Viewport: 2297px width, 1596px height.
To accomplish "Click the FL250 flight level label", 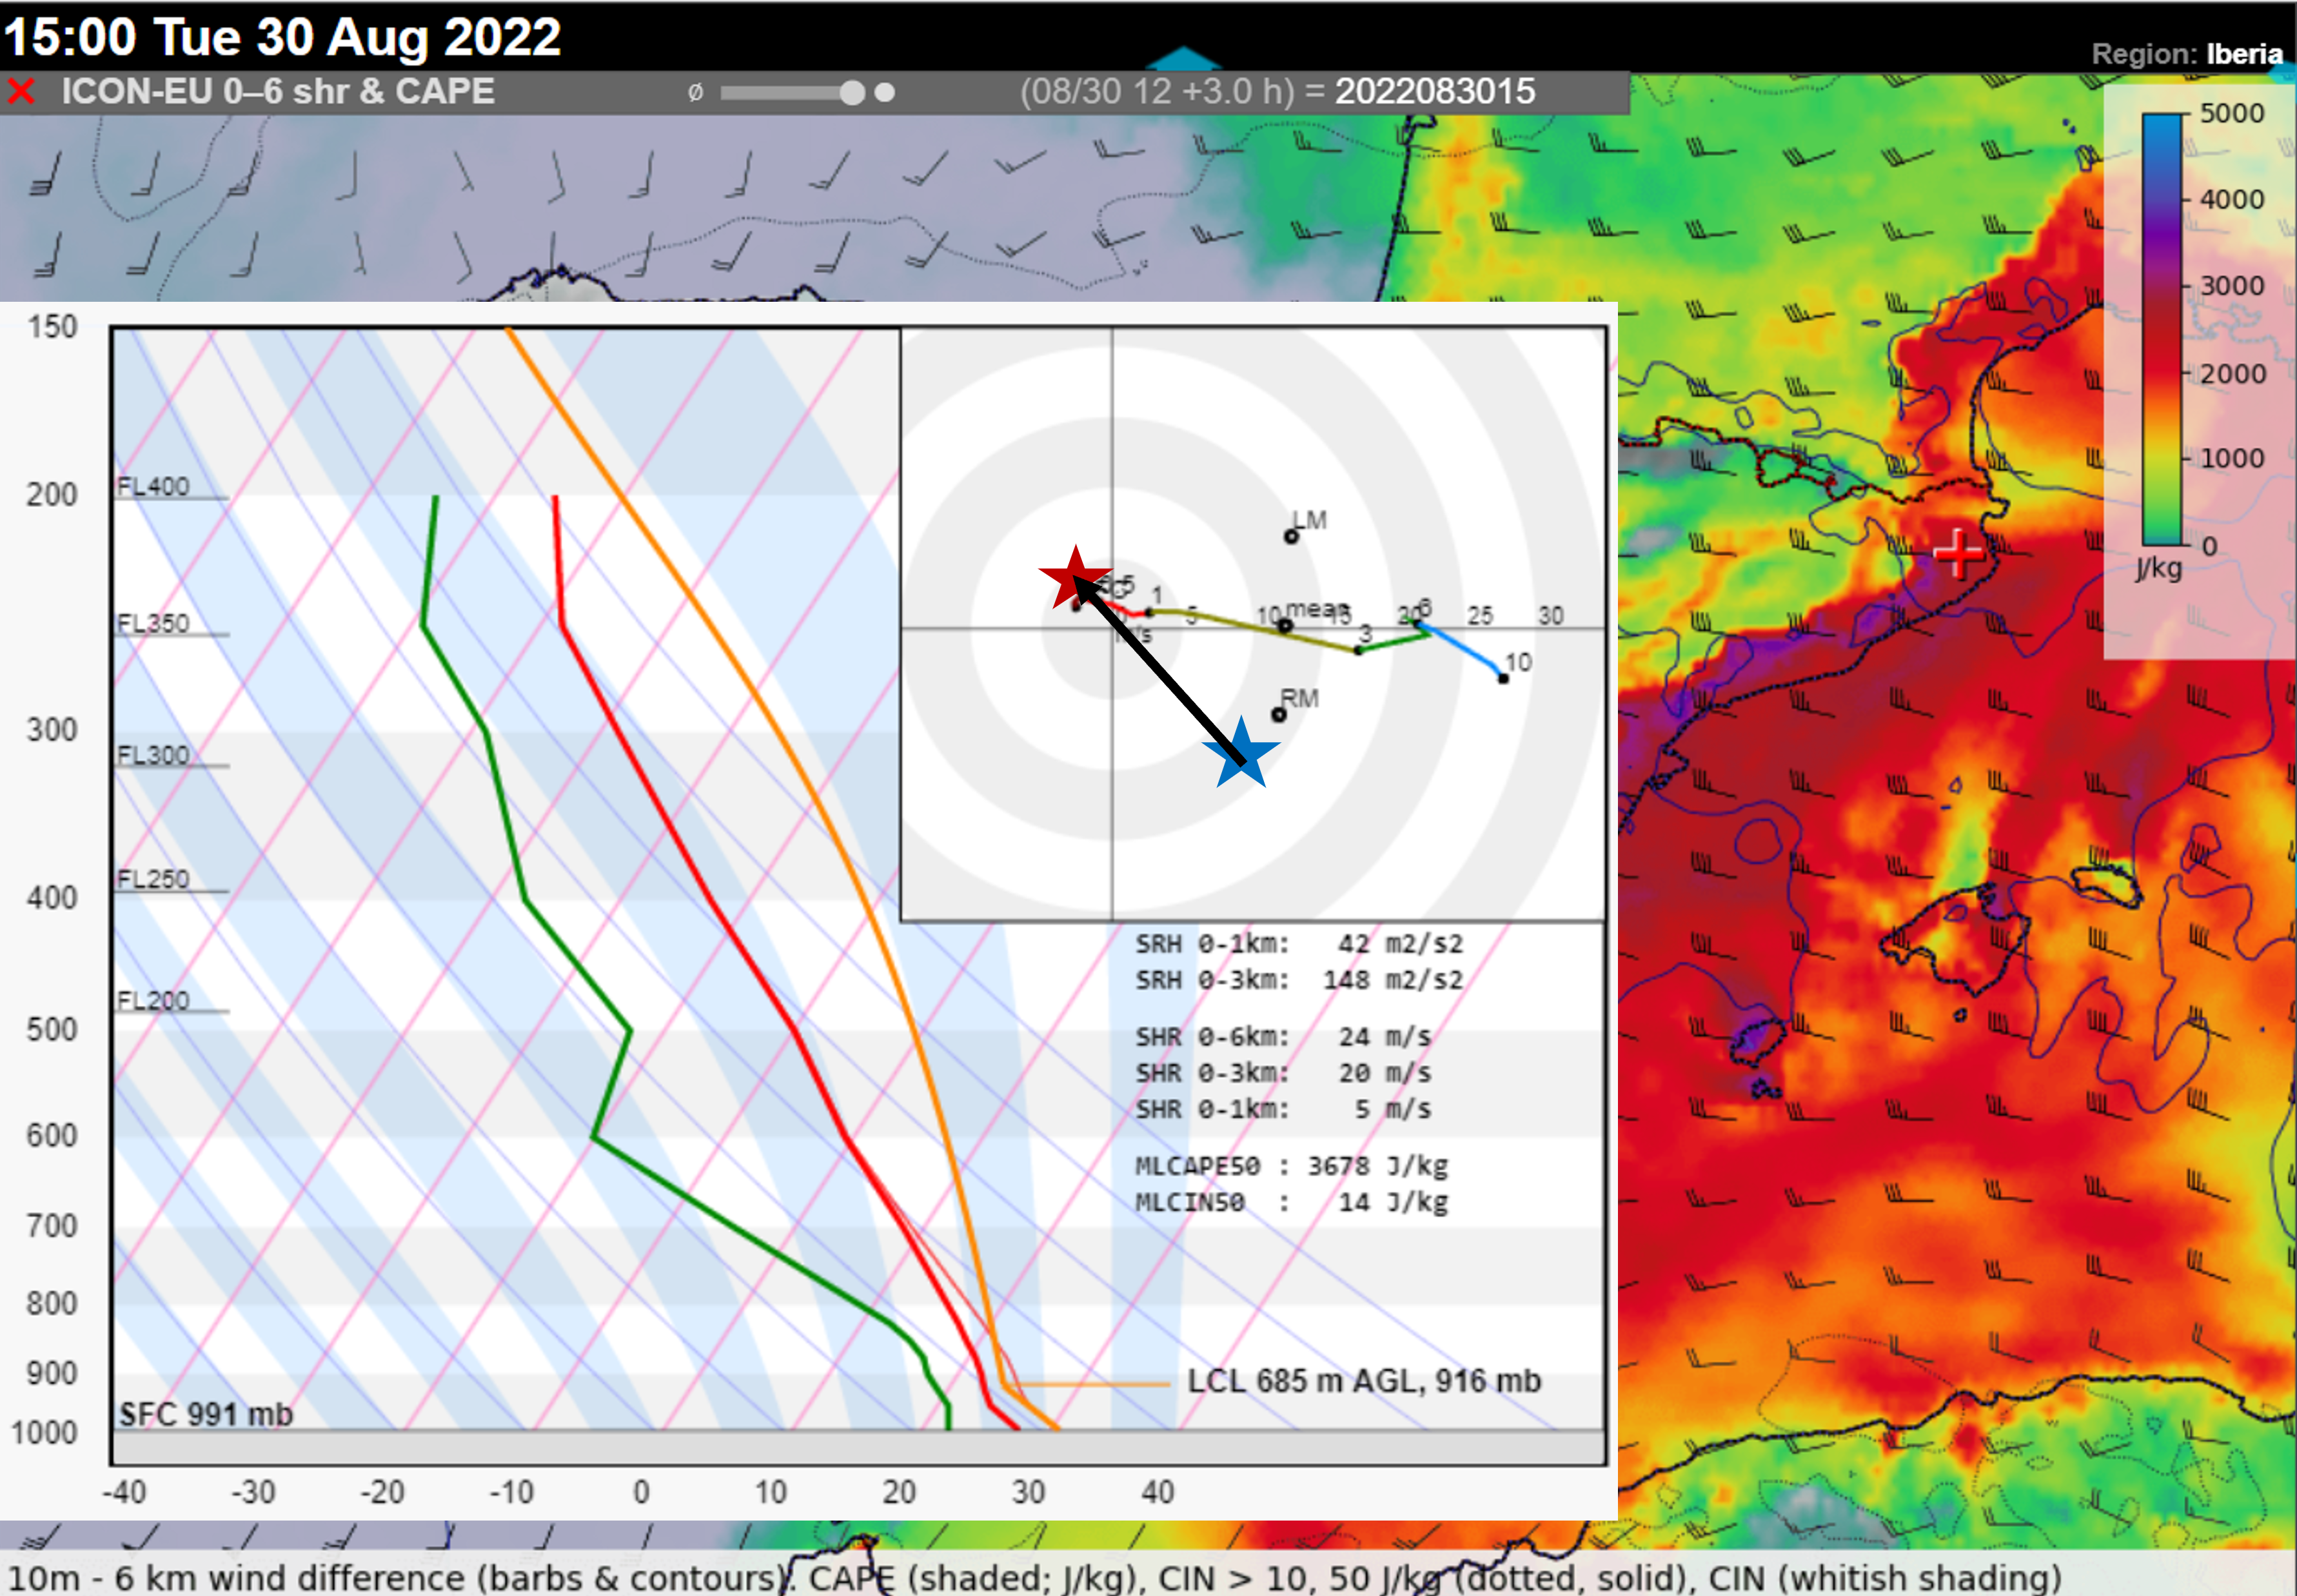I will click(x=153, y=879).
